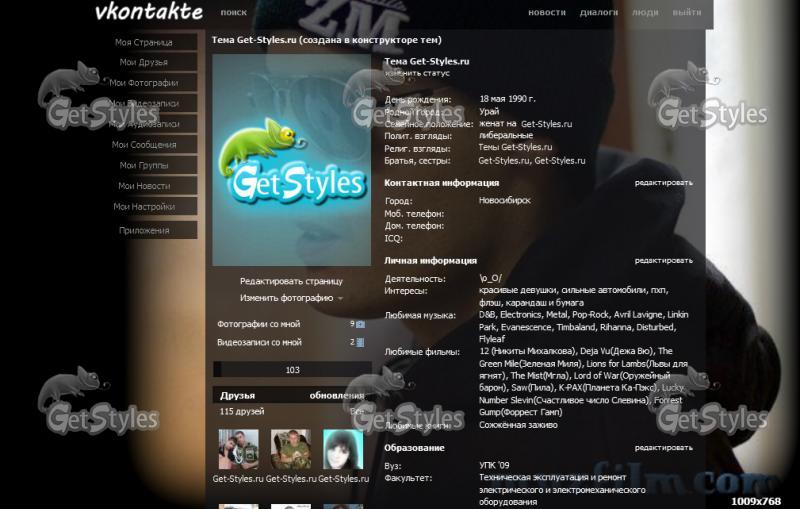Open second friend's avatar in camouflage
Screen dimensions: 800x509
(x=291, y=450)
